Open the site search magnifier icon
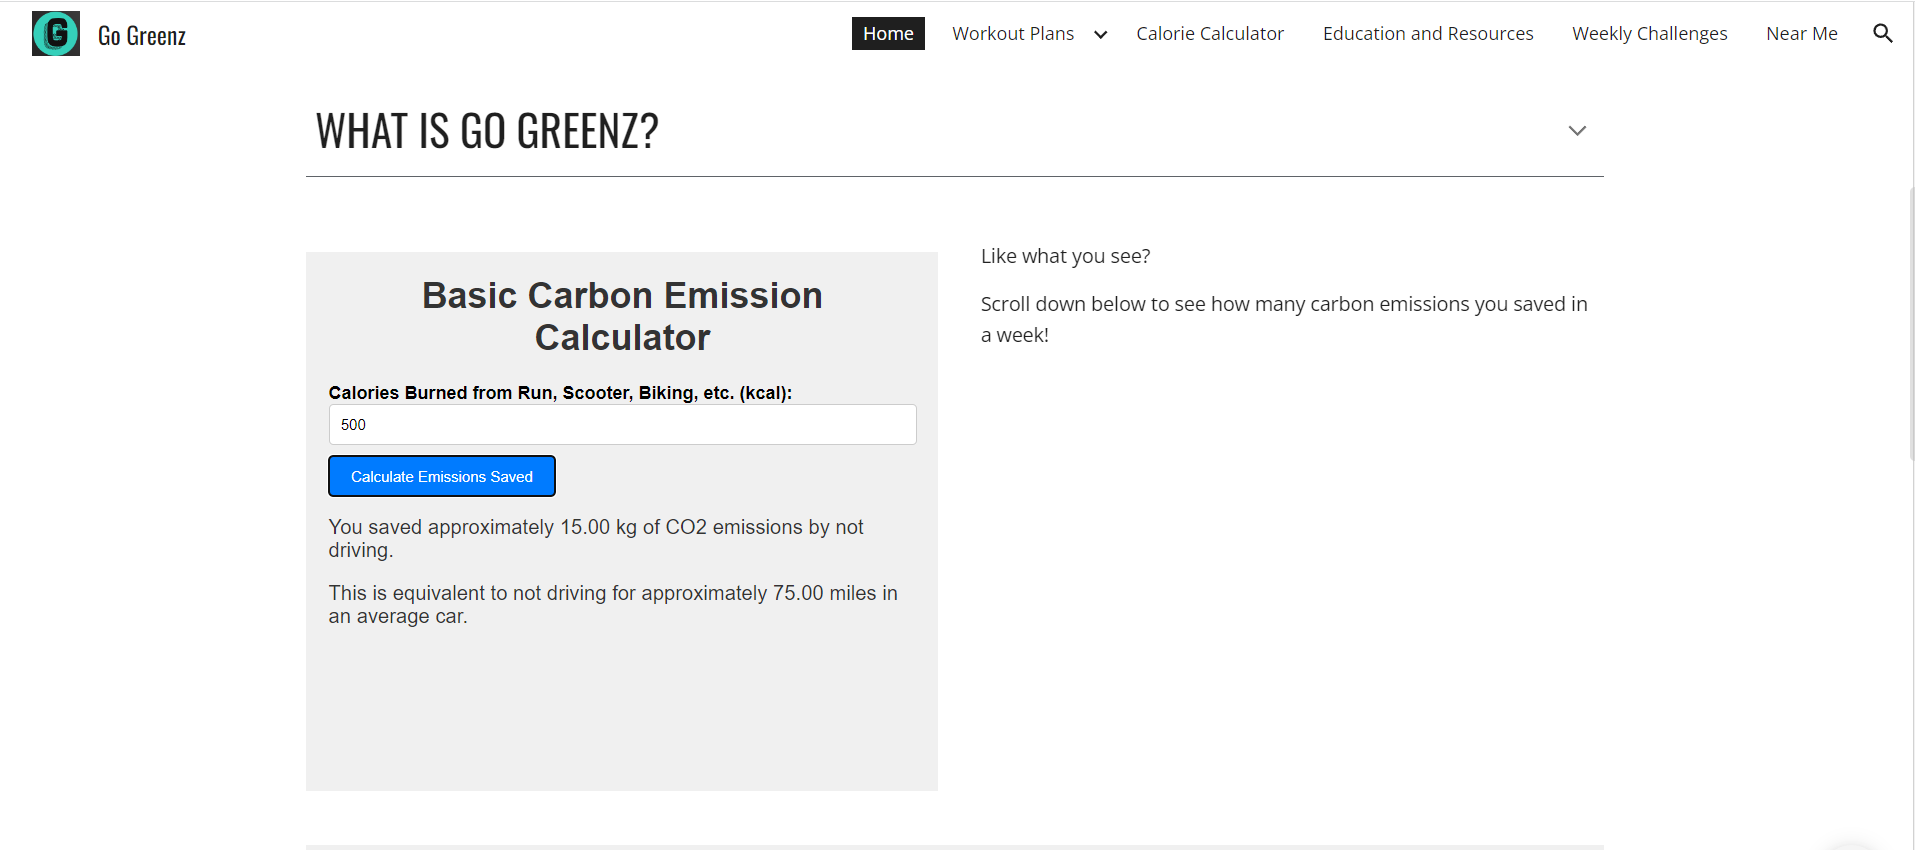This screenshot has width=1915, height=850. pos(1882,34)
